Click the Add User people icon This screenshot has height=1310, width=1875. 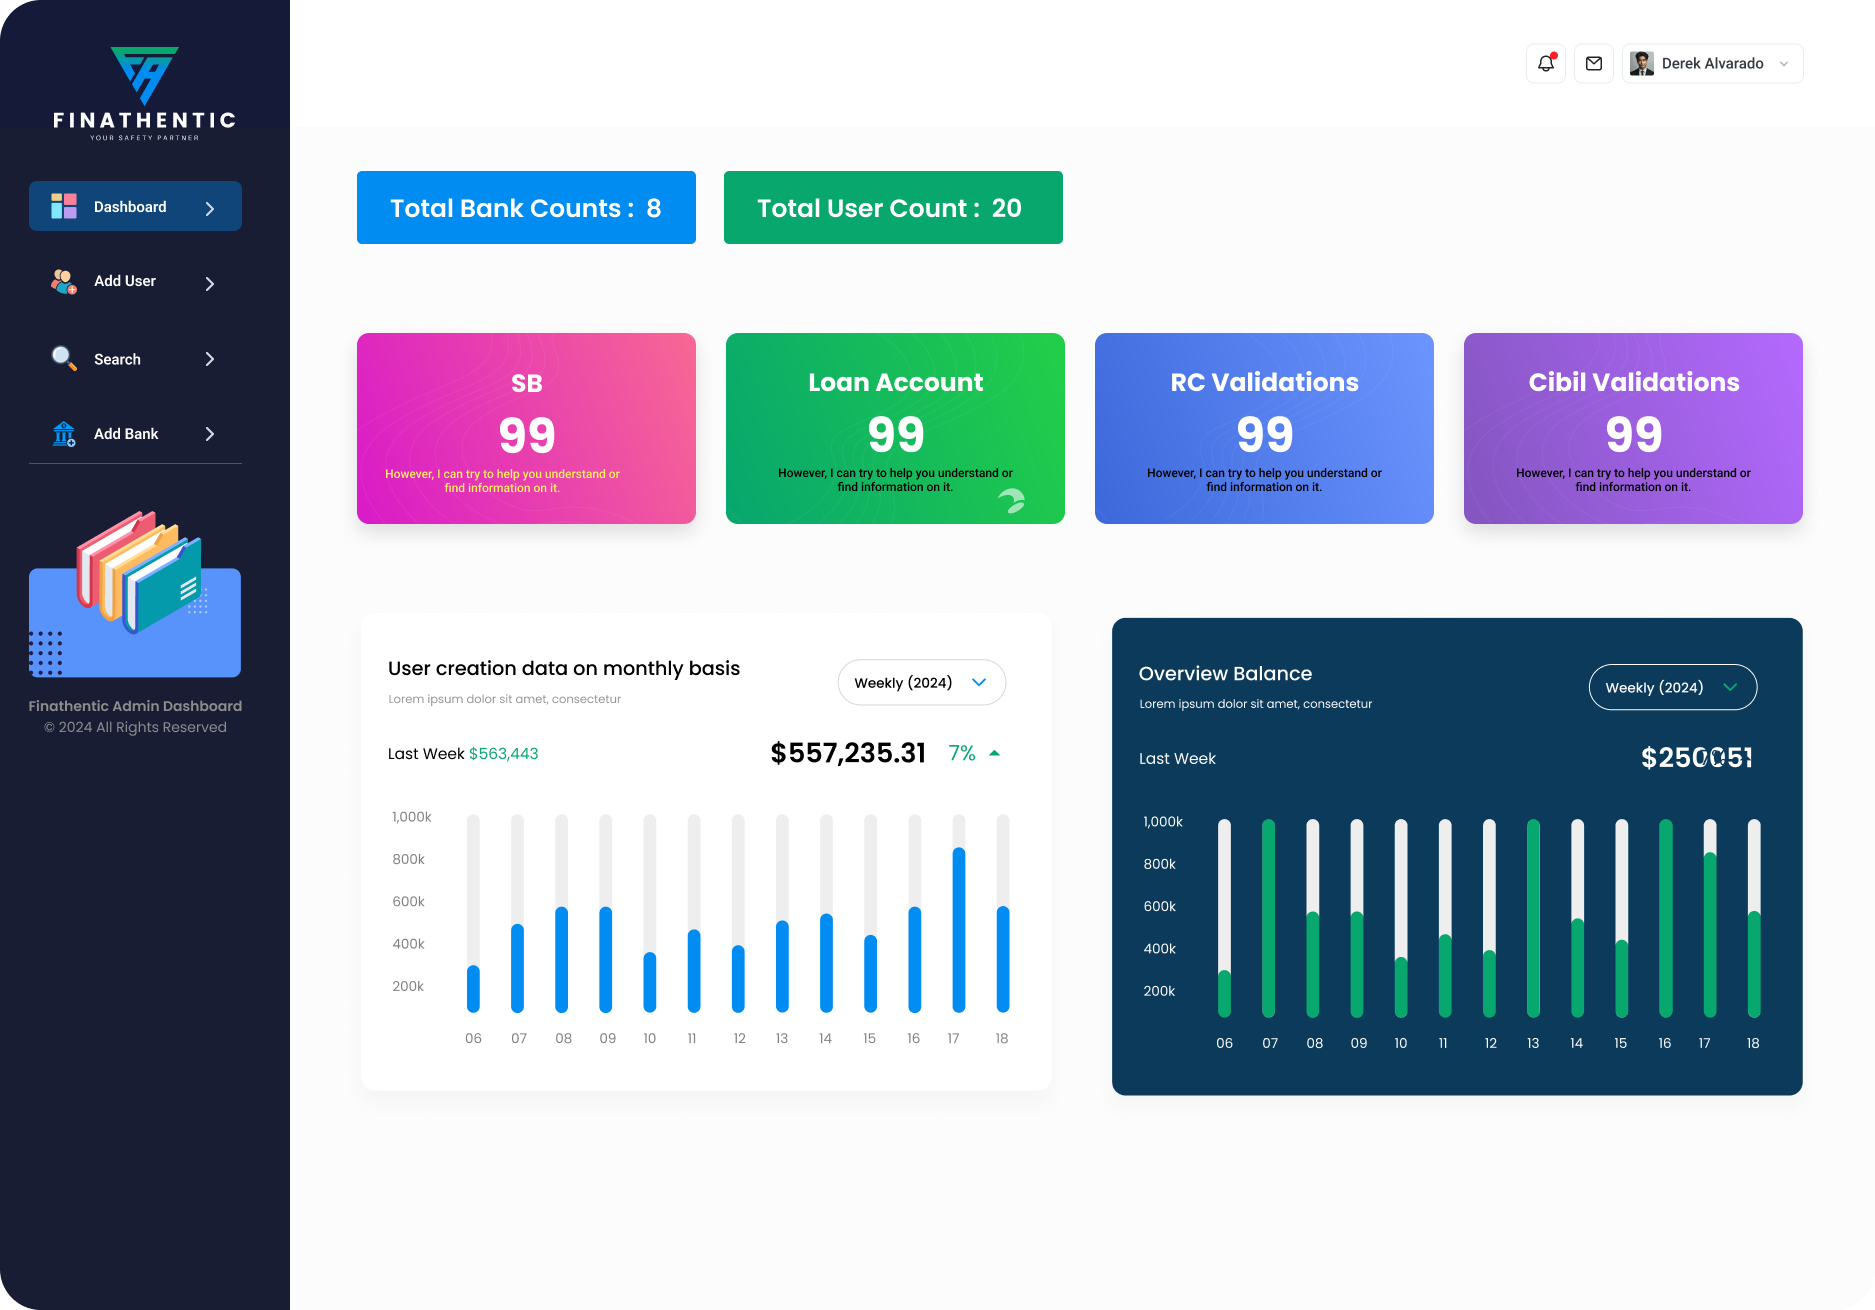pyautogui.click(x=64, y=282)
